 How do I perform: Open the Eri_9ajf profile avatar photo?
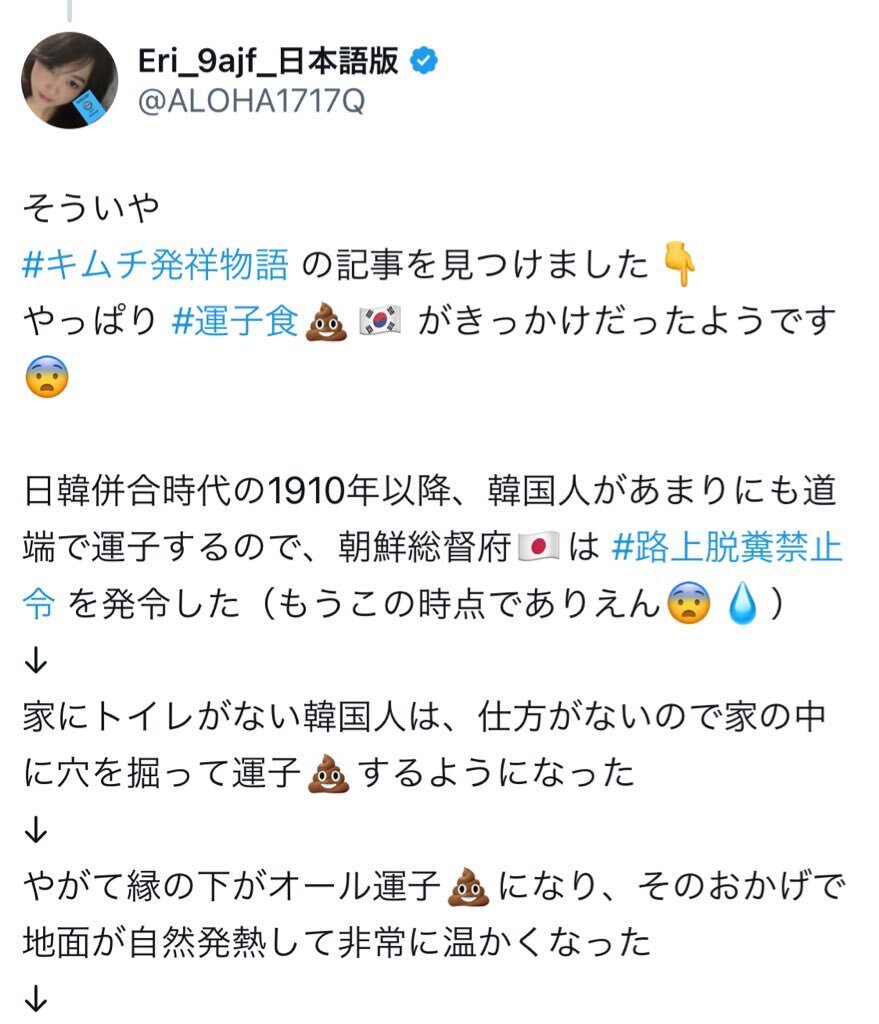click(x=70, y=80)
